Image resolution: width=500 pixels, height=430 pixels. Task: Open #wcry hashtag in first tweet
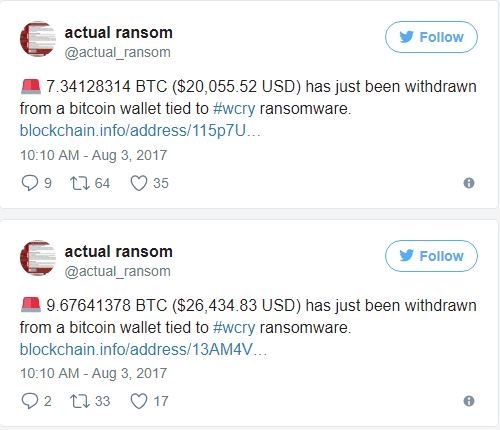click(x=234, y=109)
